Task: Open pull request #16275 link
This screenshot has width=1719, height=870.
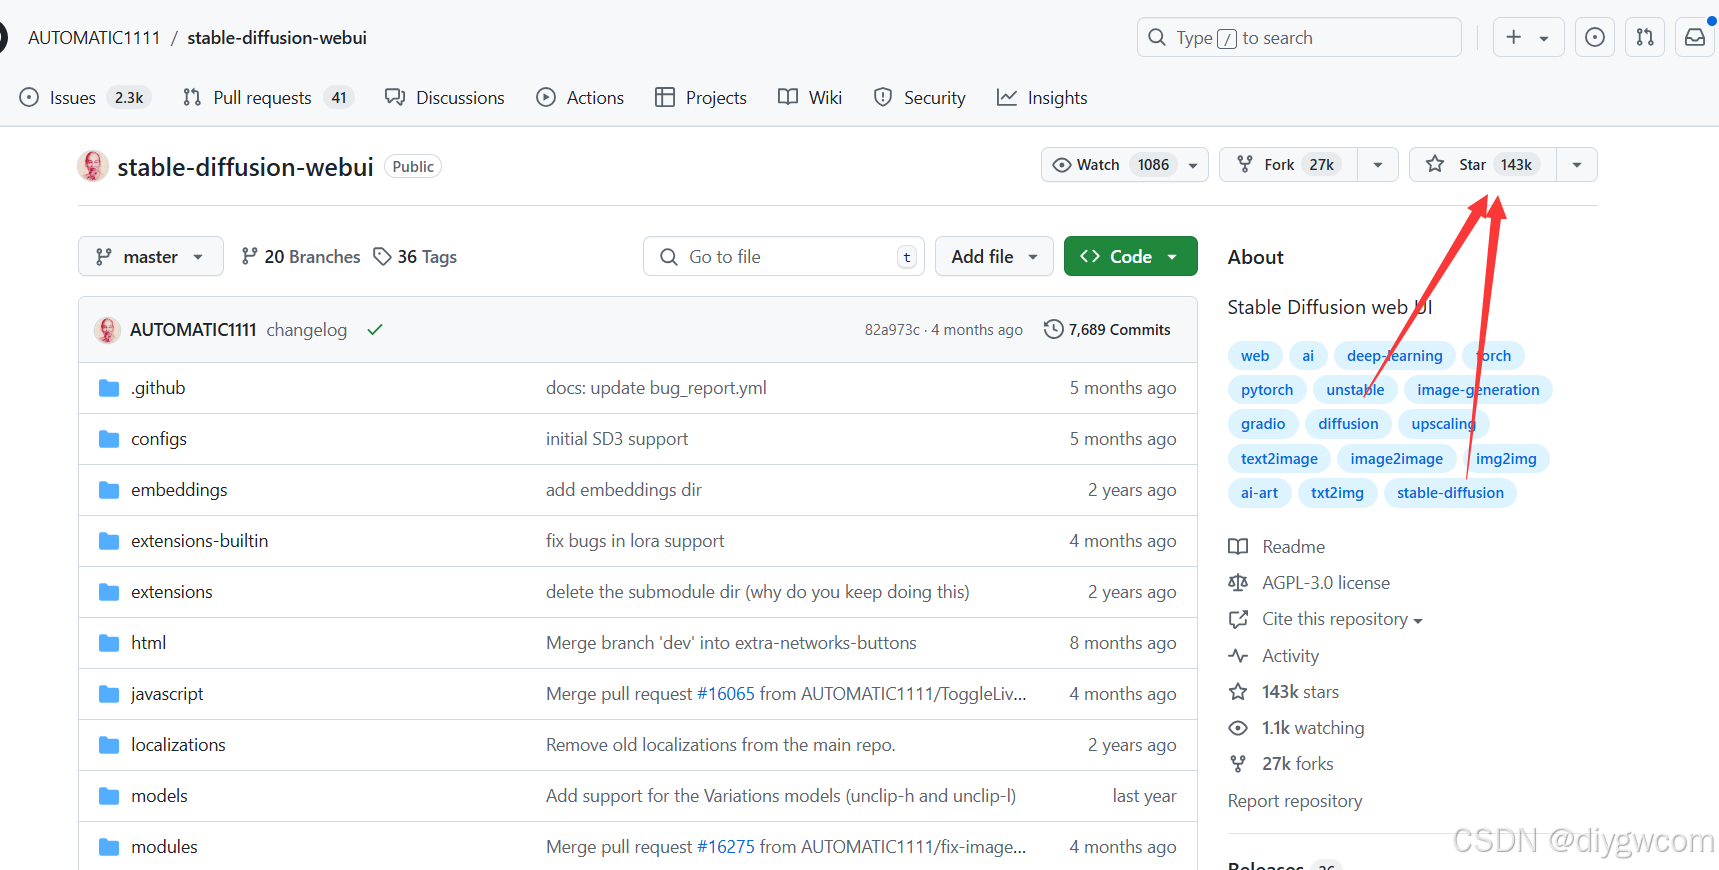Action: tap(726, 847)
